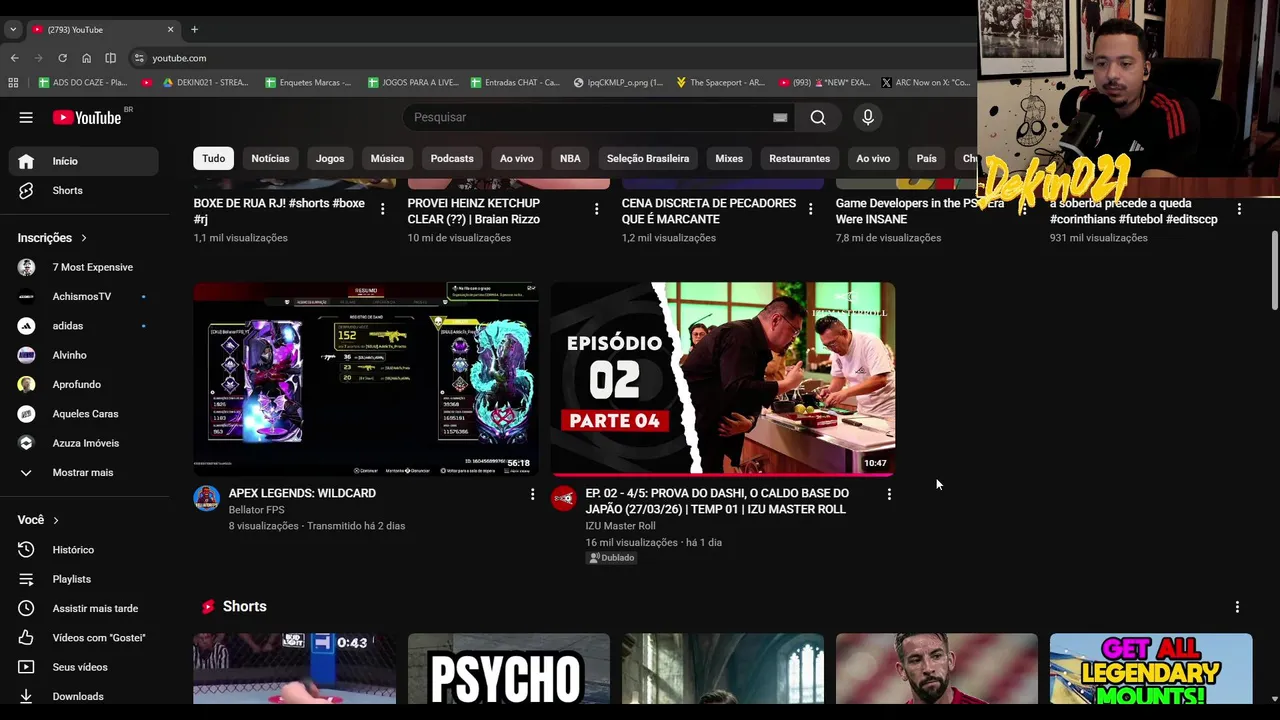This screenshot has height=720, width=1280.
Task: Open adidas channel subscription
Action: pyautogui.click(x=84, y=326)
